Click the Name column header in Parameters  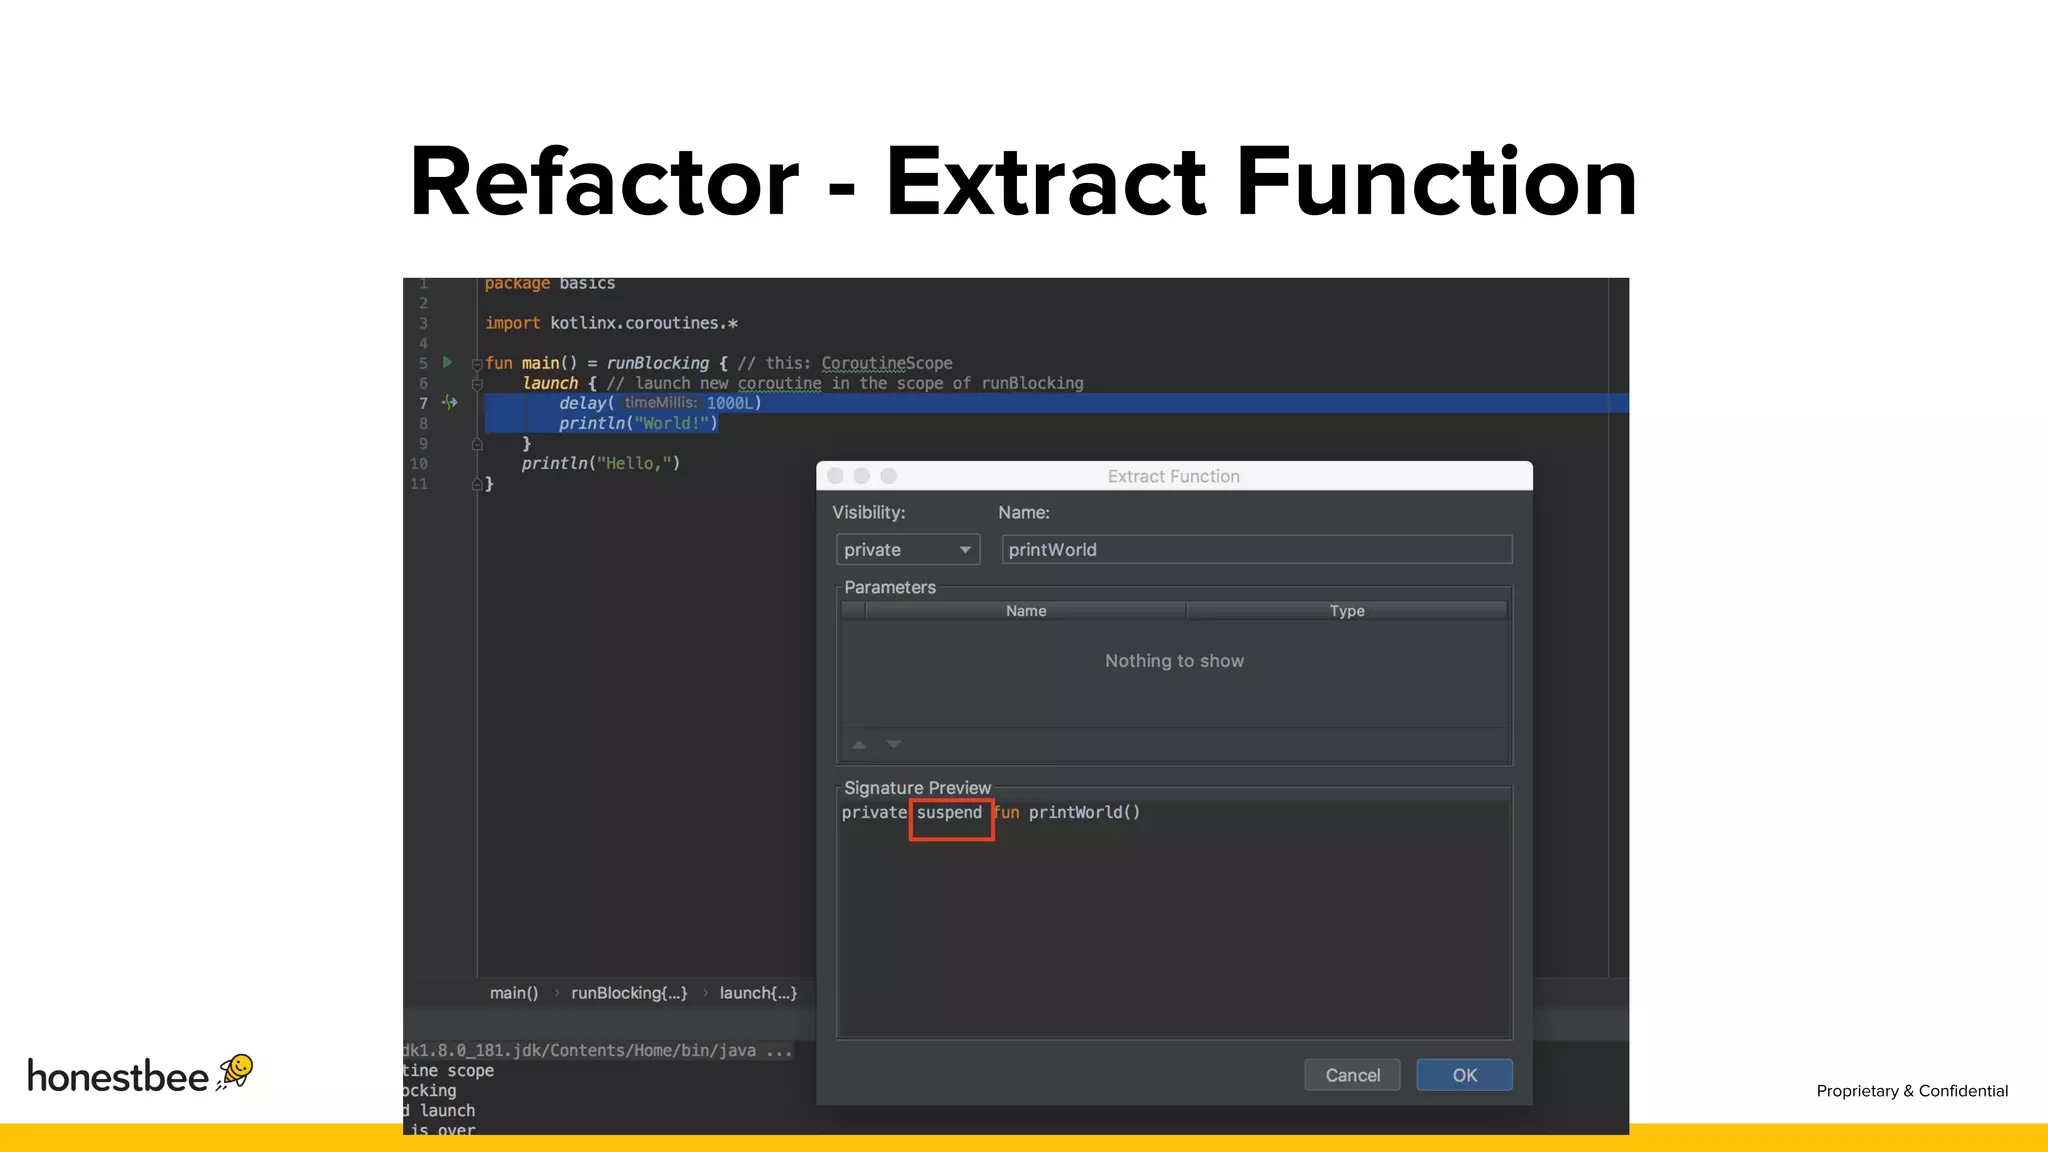click(x=1026, y=611)
